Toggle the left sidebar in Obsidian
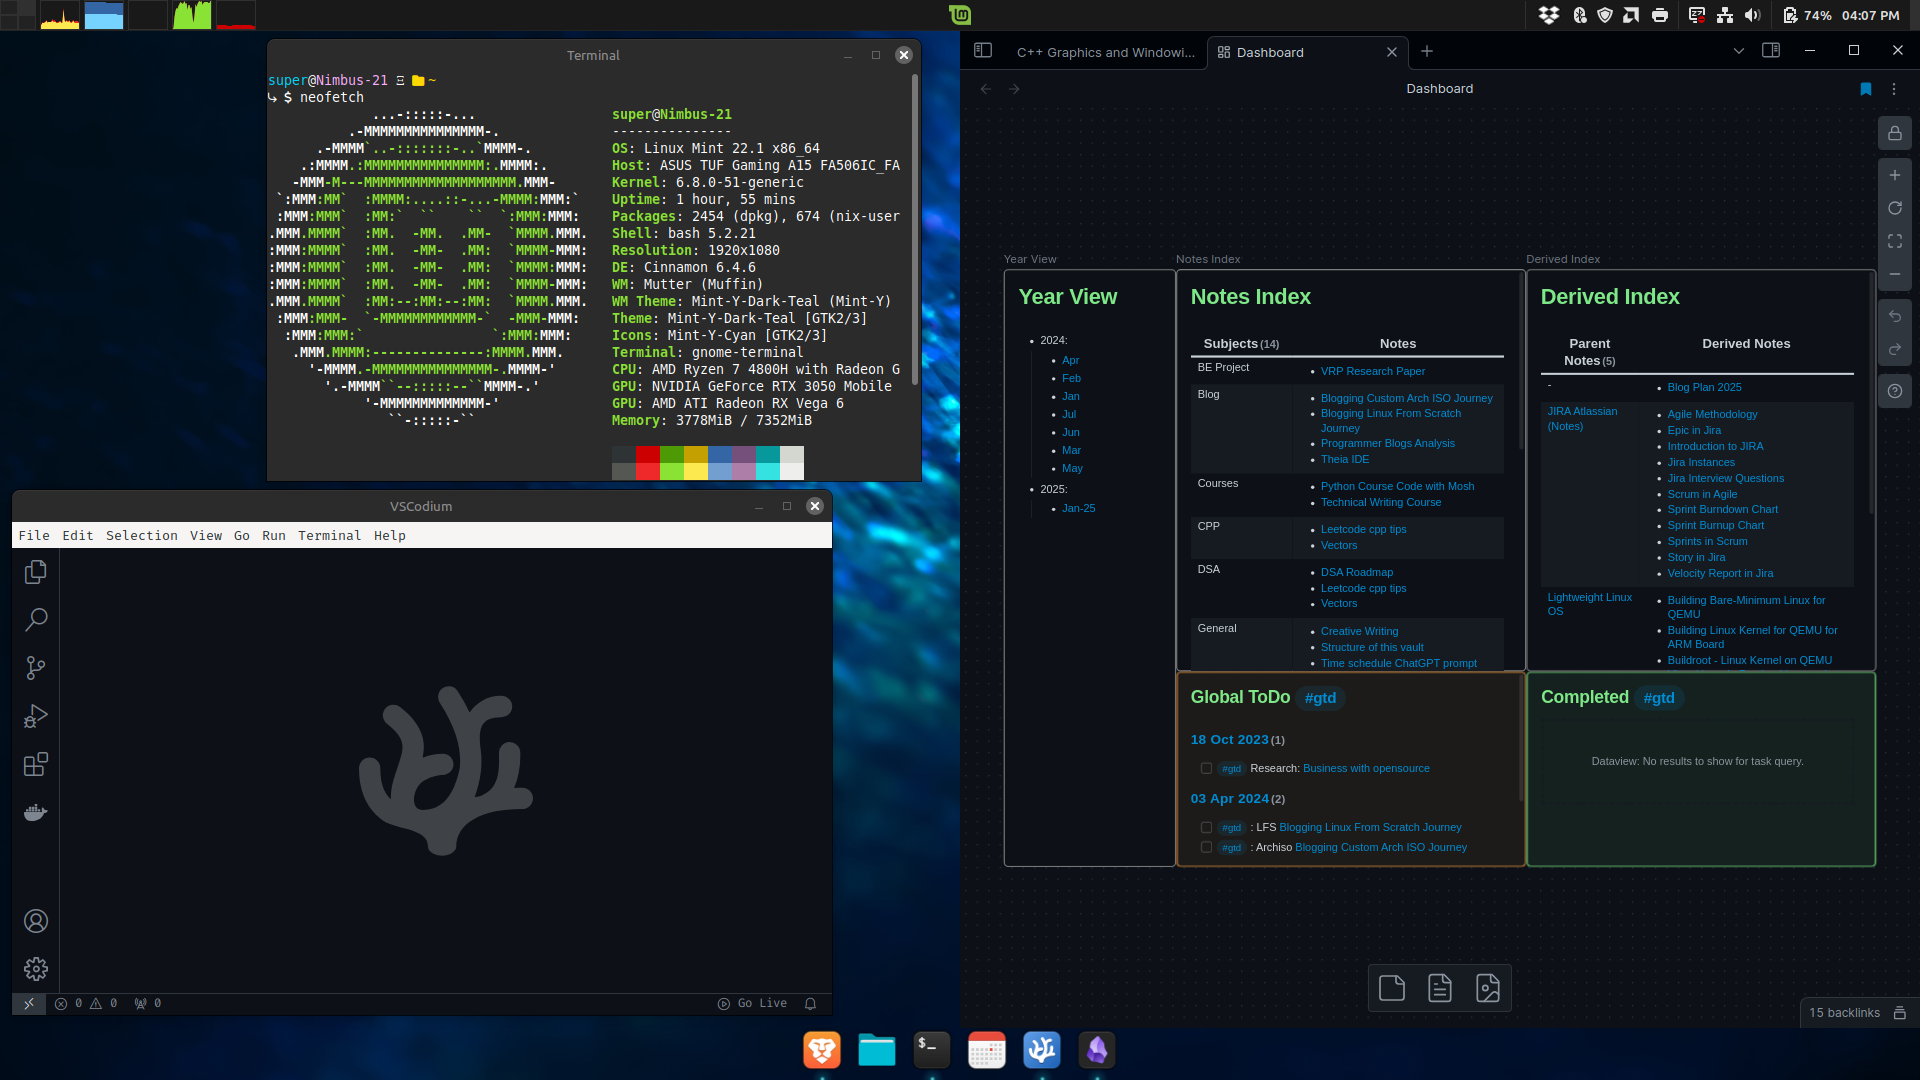This screenshot has height=1080, width=1920. (983, 50)
